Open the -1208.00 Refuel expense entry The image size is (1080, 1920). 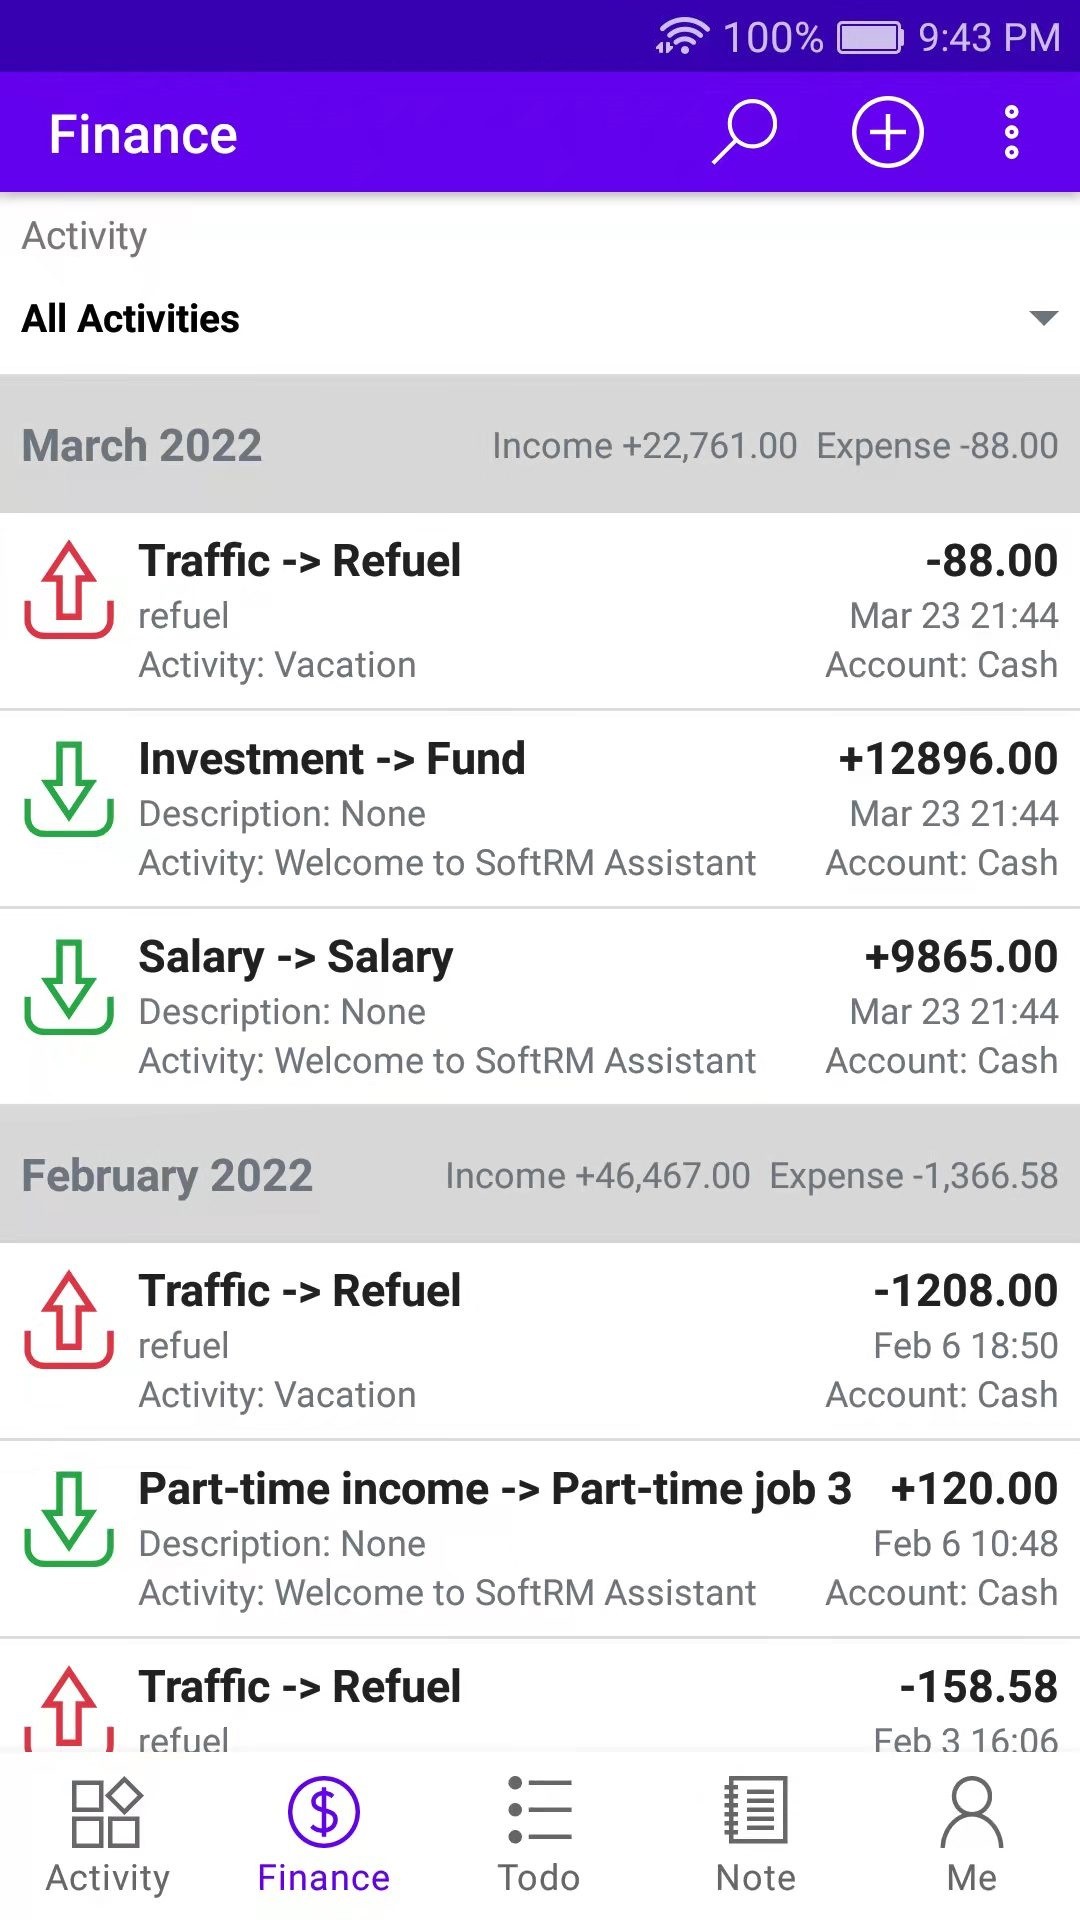540,1341
